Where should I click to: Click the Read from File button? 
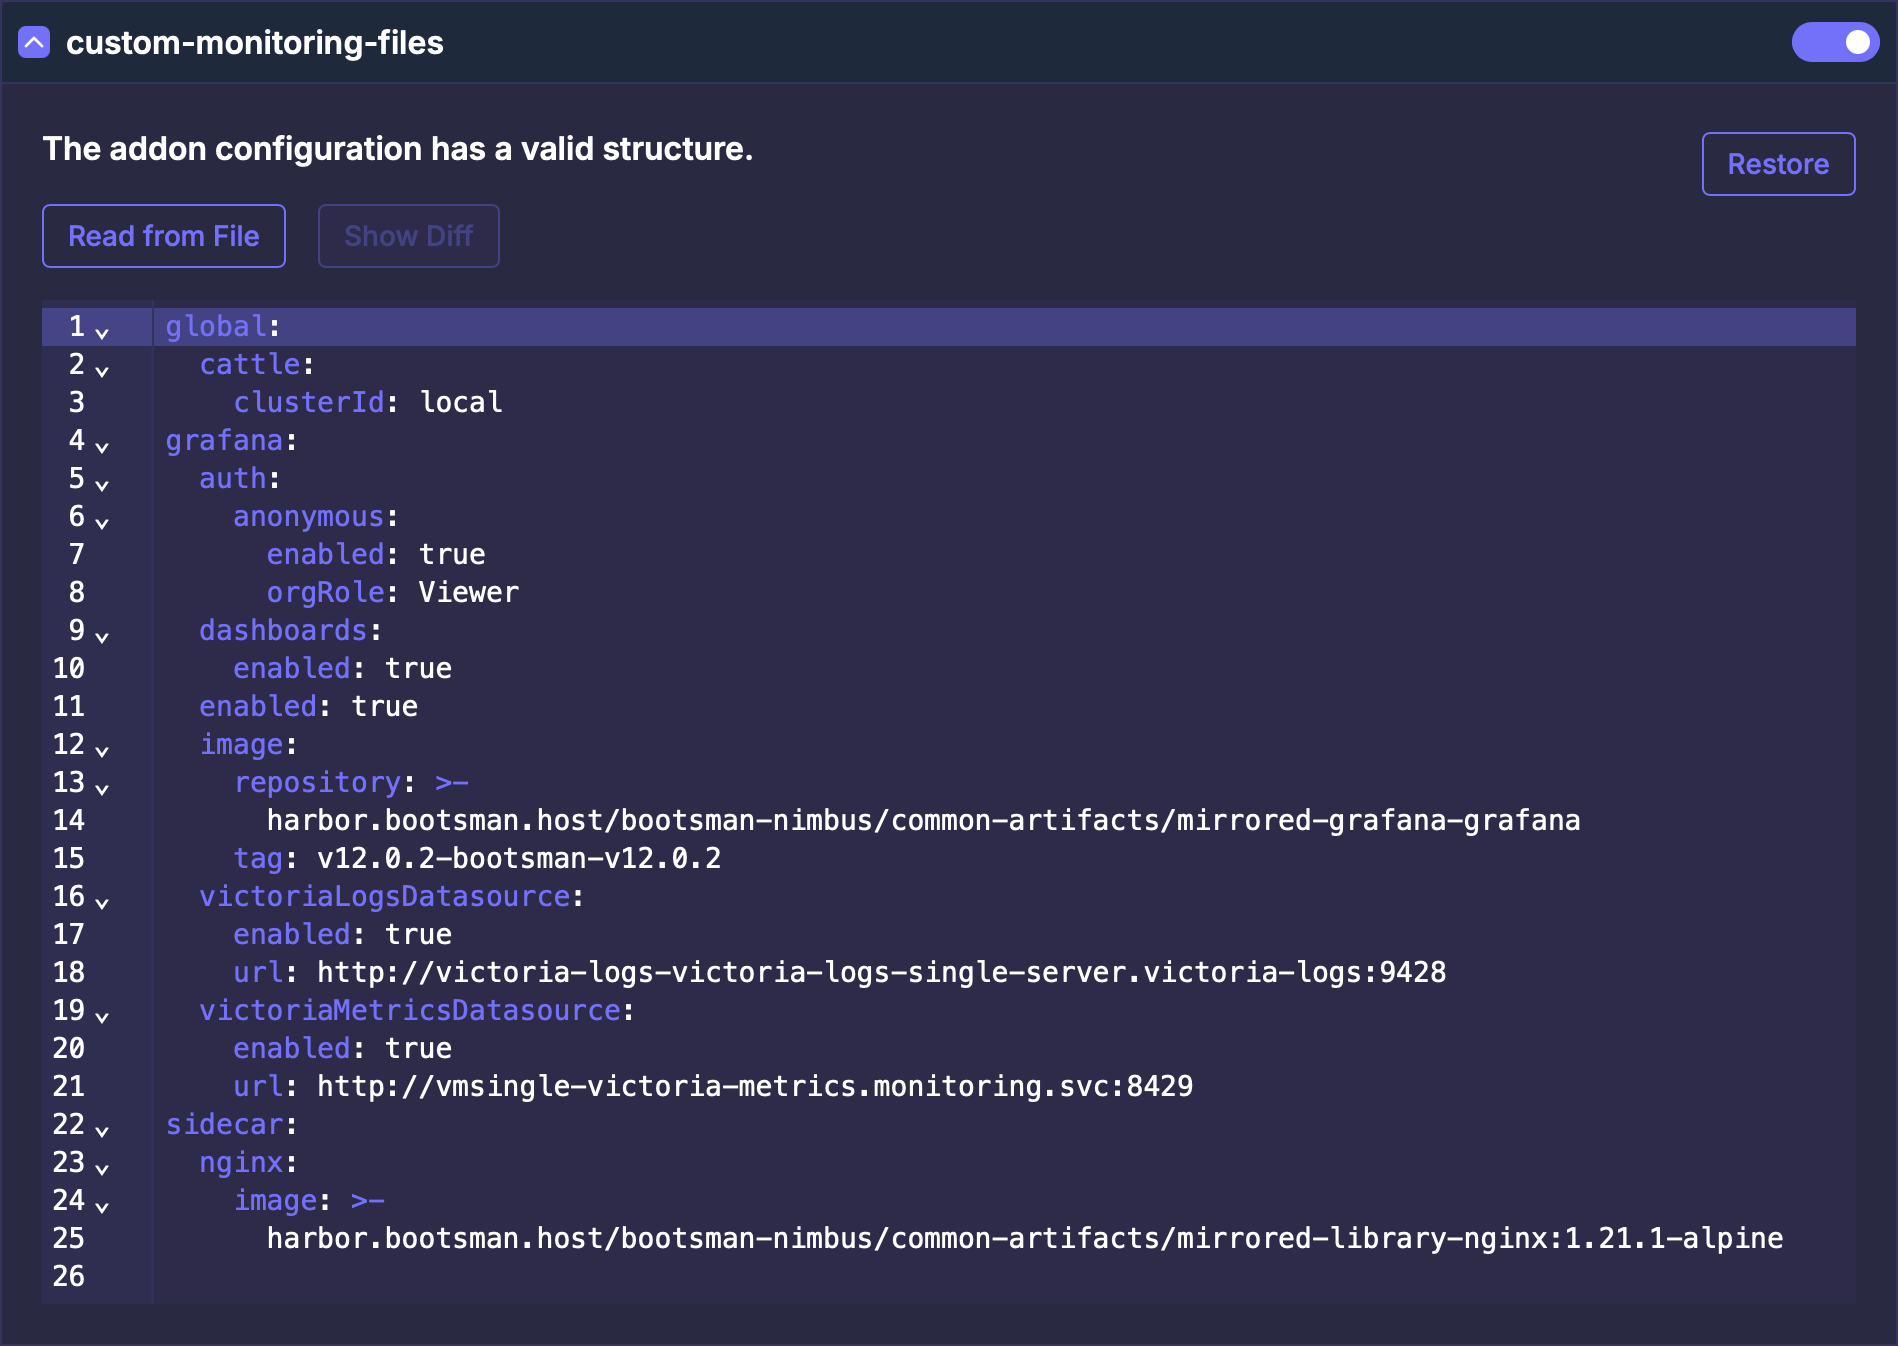coord(164,236)
